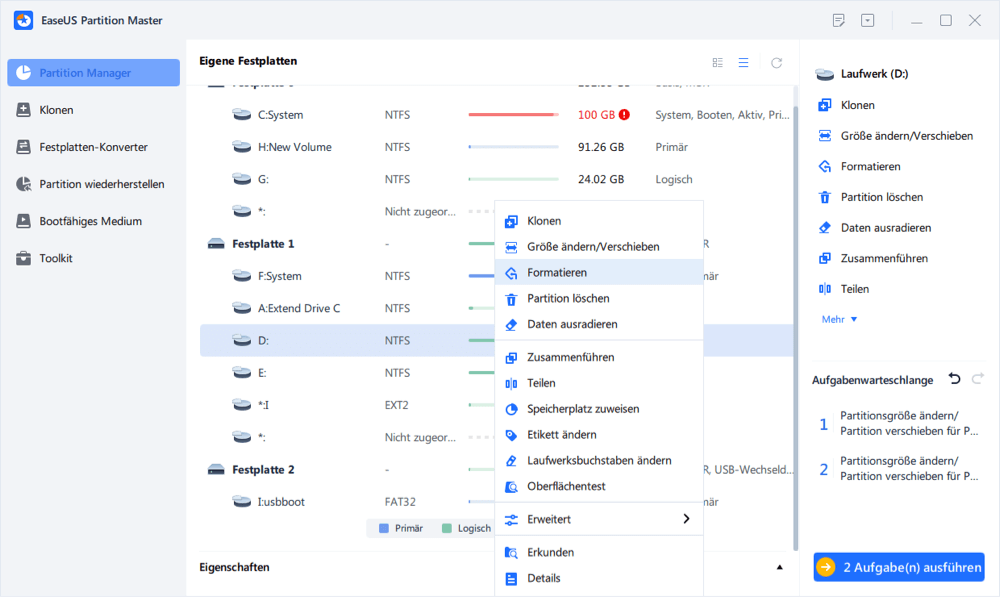Choose Zusammenführen in context menu
The width and height of the screenshot is (1000, 597).
pos(599,357)
